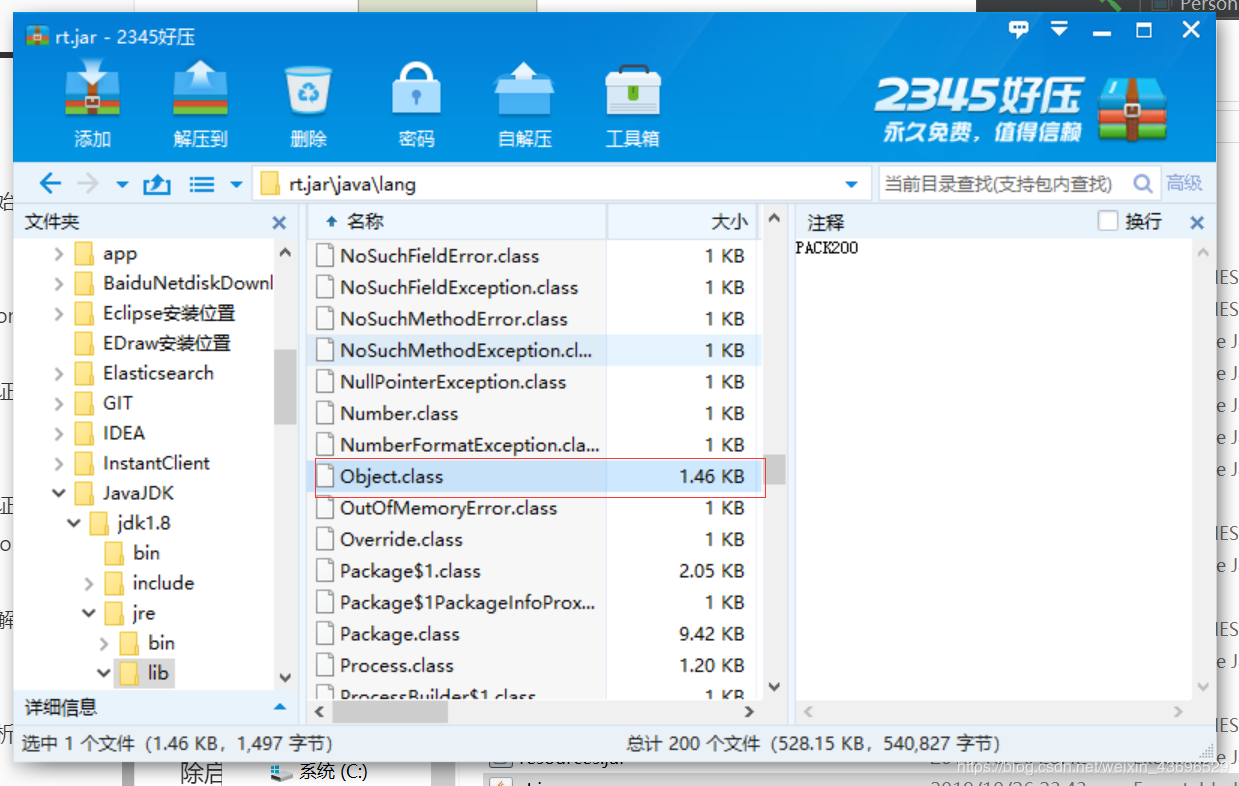The height and width of the screenshot is (786, 1239).
Task: Open the navigation history dropdown arrow
Action: click(123, 185)
